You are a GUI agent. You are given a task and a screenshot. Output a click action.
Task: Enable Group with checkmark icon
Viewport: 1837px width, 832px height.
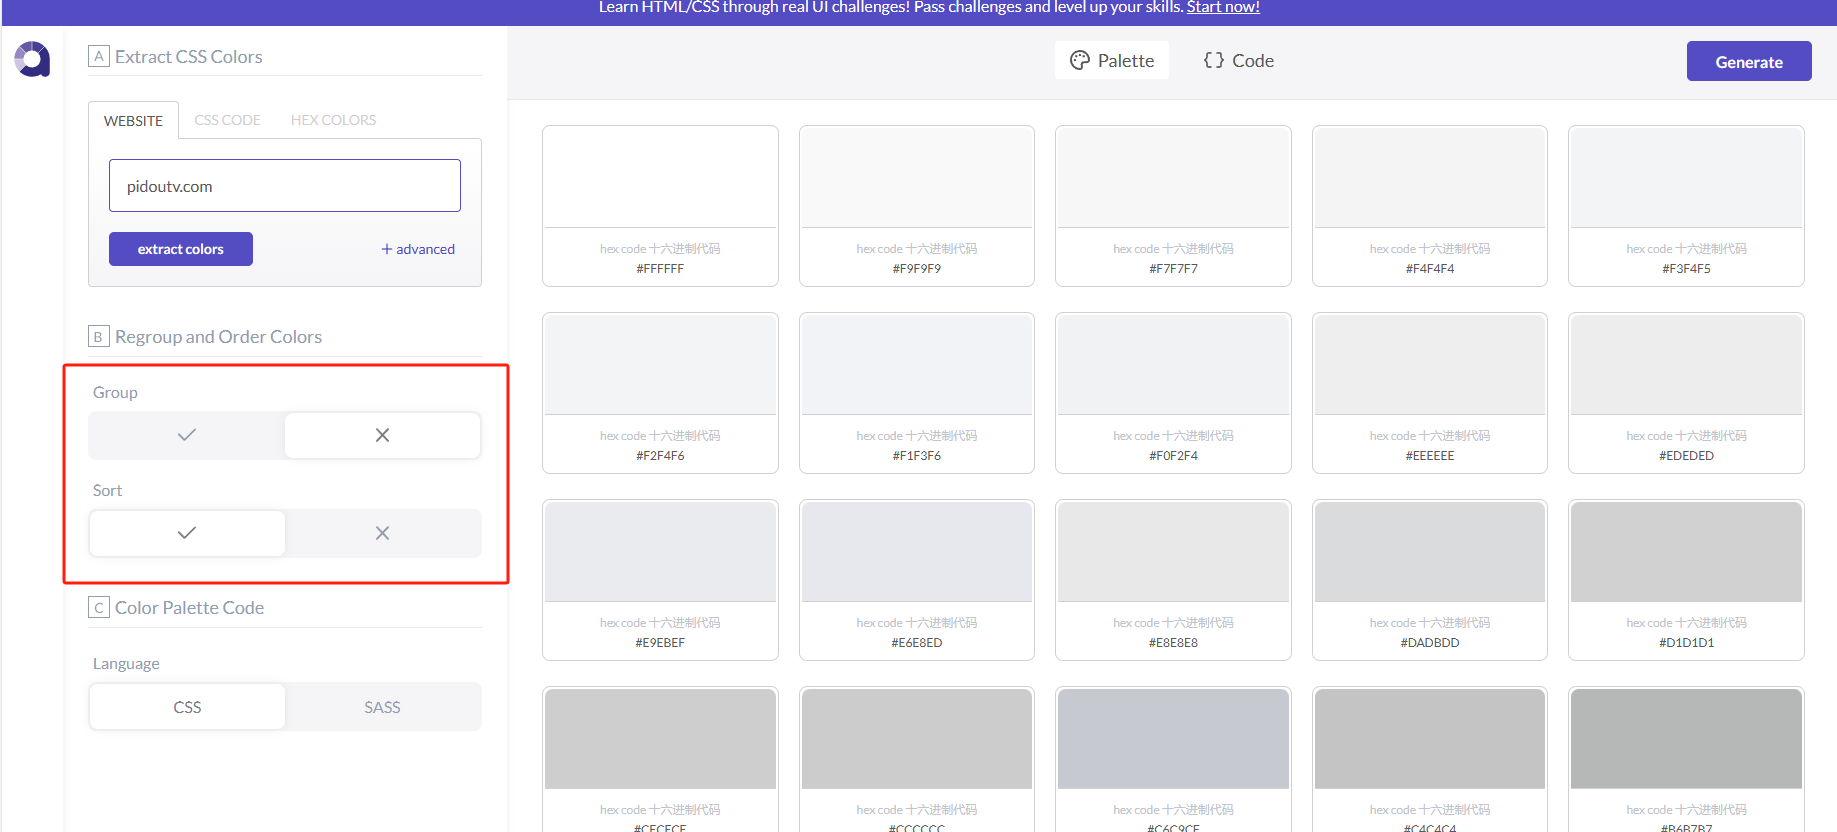[x=187, y=435]
